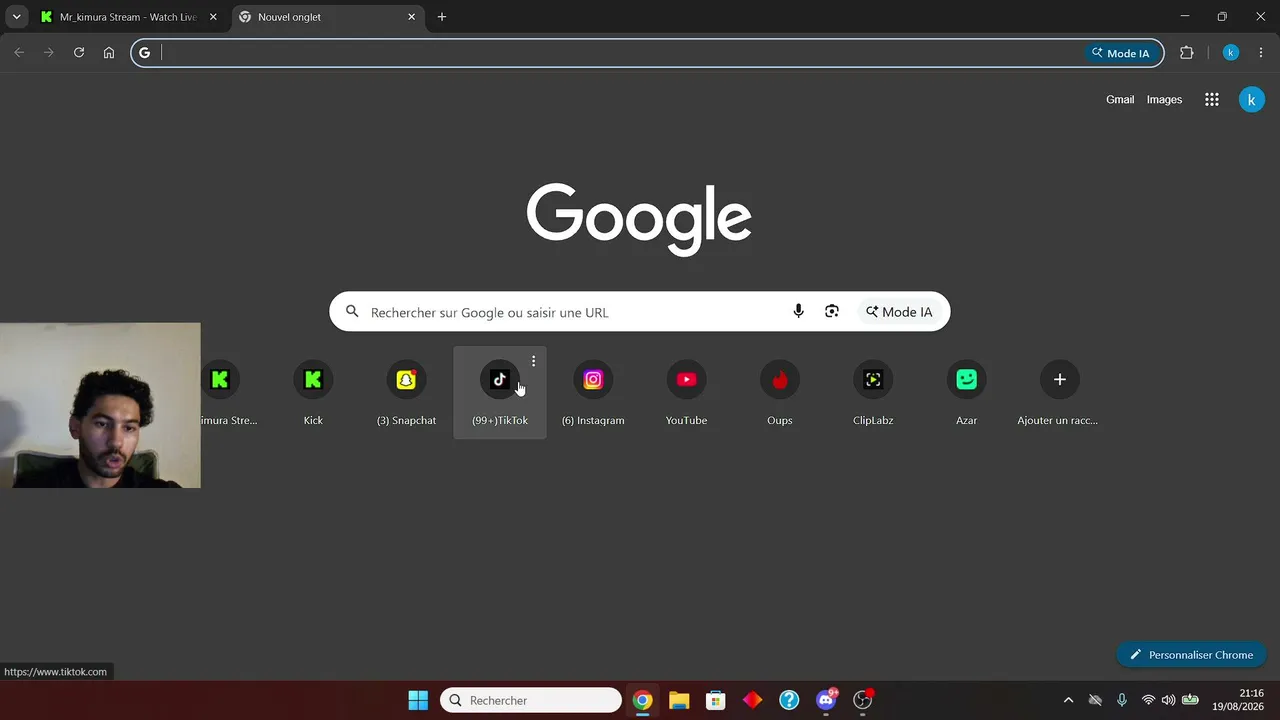Click the red diamond app in the taskbar
This screenshot has height=720, width=1280.
[752, 700]
